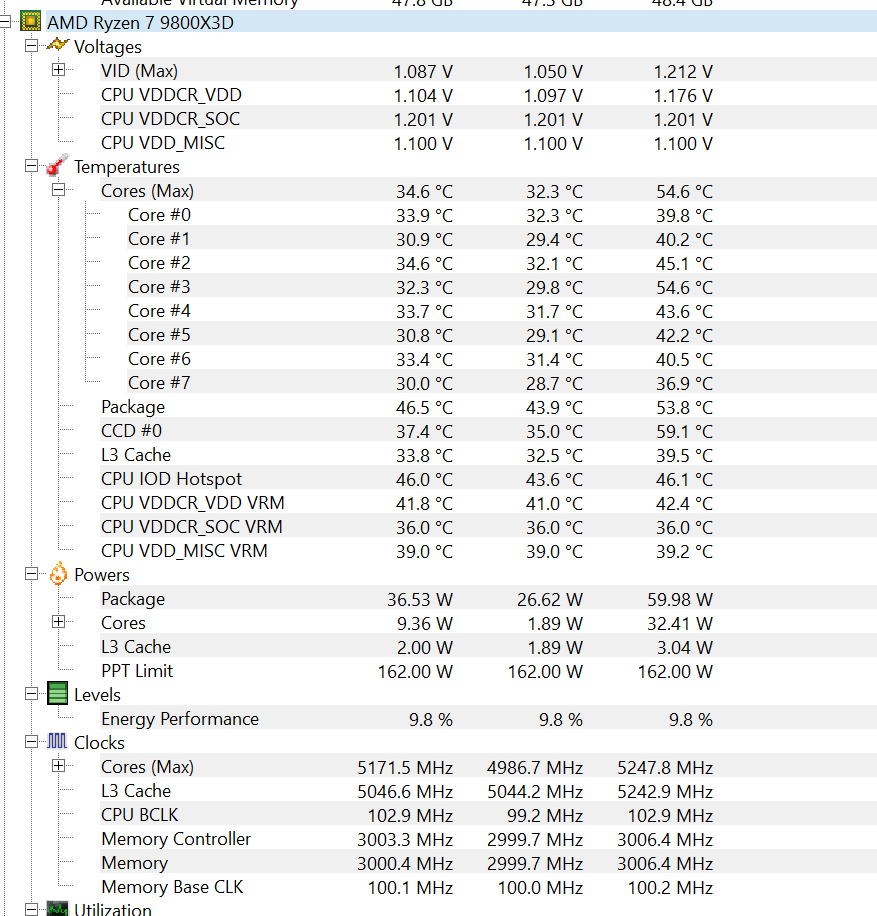Click the Temperatures thermometer icon
Image resolution: width=877 pixels, height=916 pixels.
point(58,165)
